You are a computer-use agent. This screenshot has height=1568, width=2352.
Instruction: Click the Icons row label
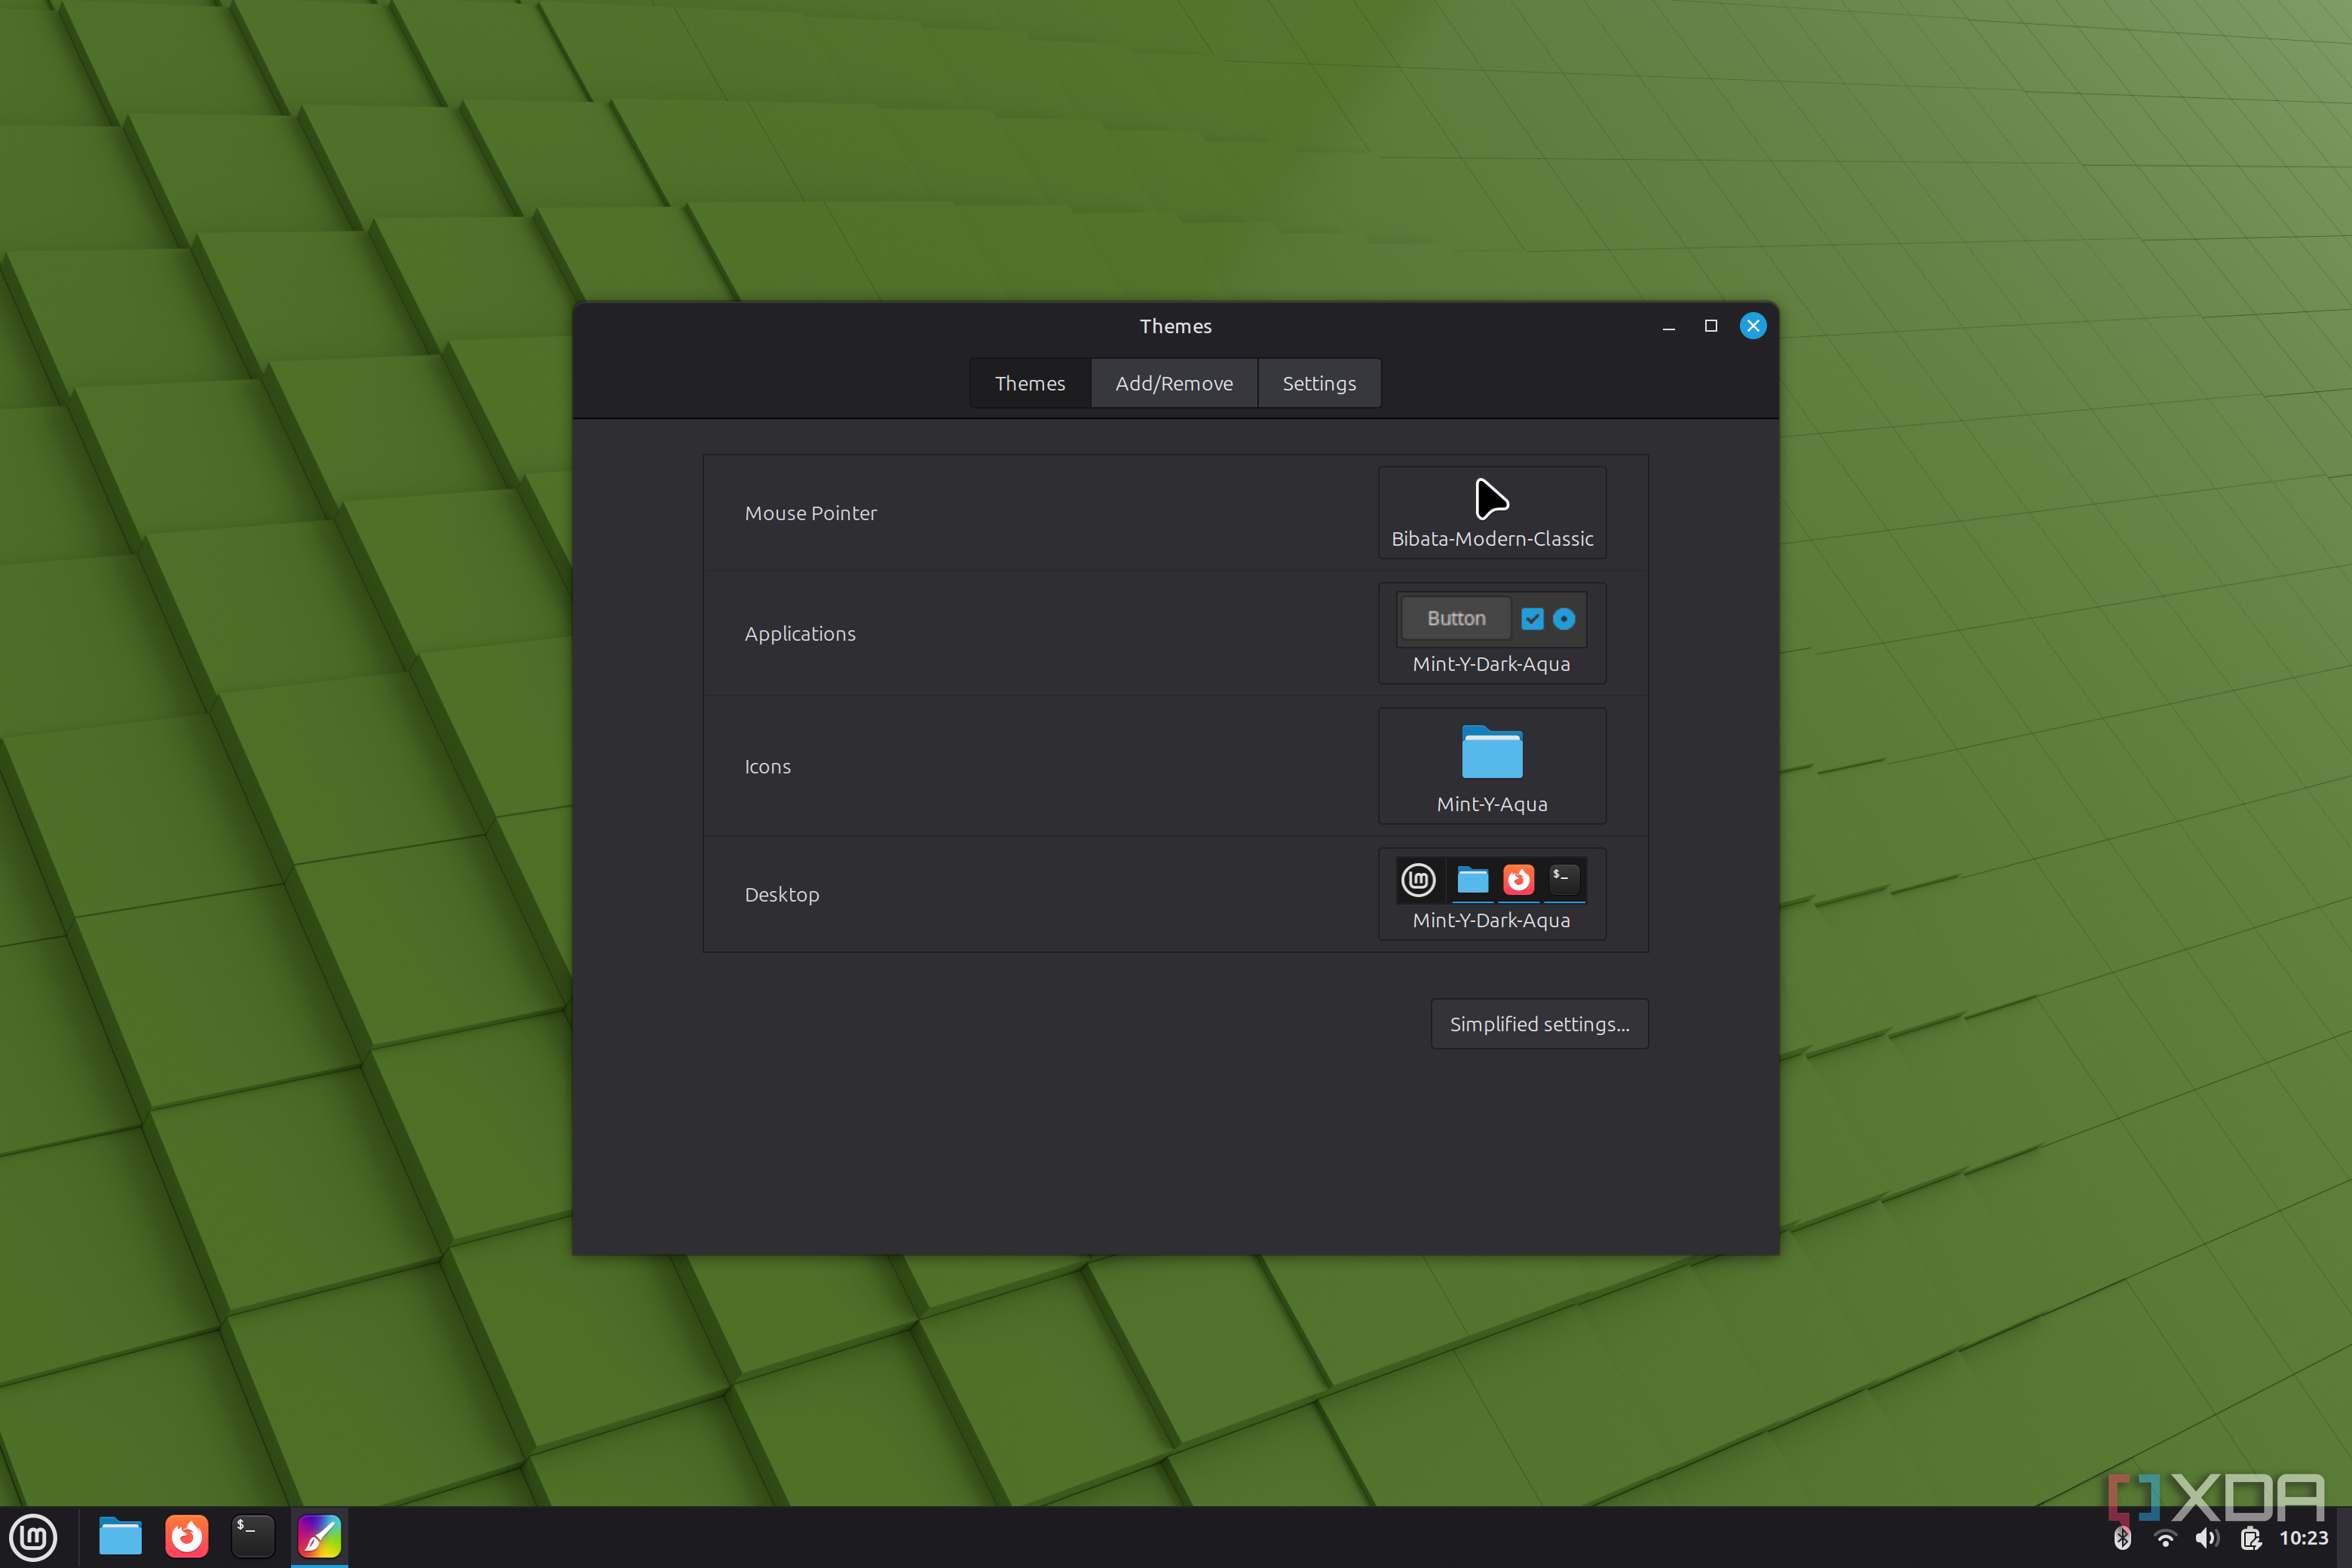click(x=767, y=767)
